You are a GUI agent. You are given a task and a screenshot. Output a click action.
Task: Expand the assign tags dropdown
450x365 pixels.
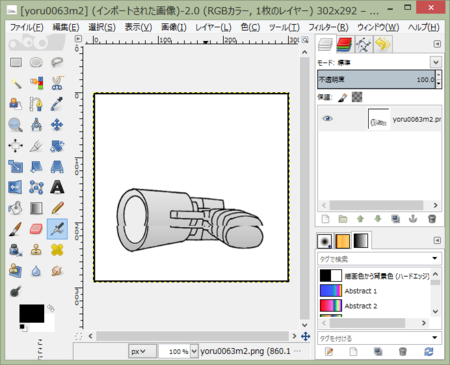434,338
